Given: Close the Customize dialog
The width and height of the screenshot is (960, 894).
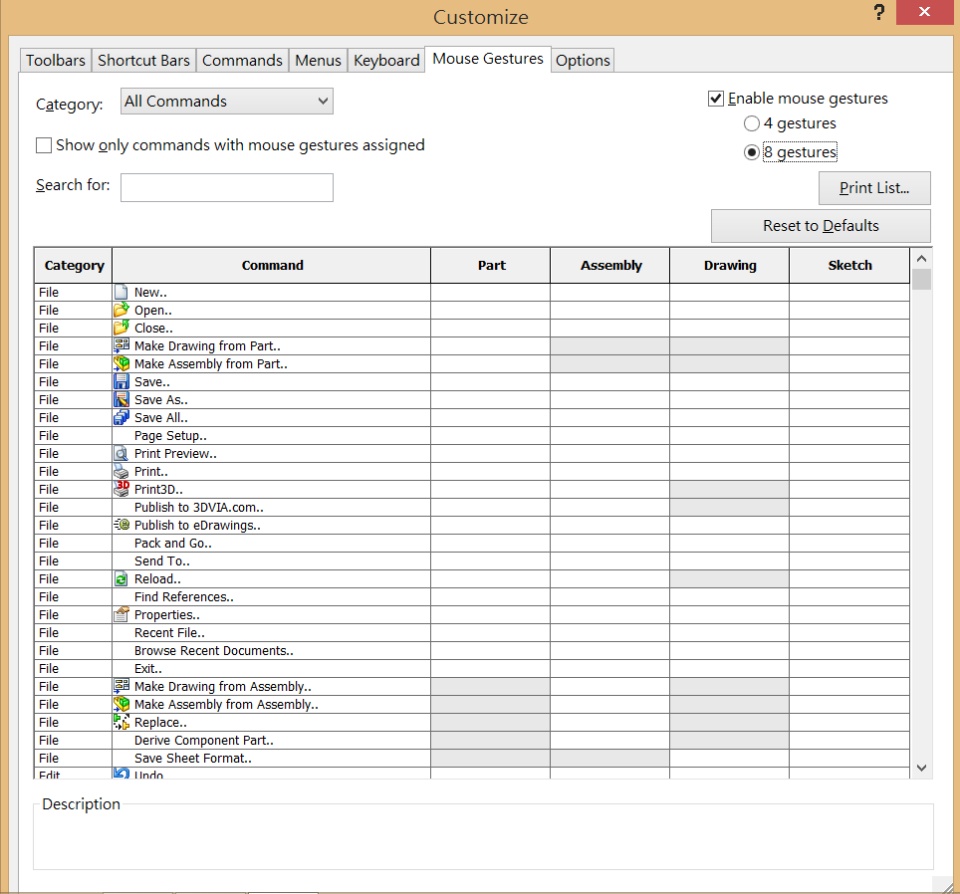Looking at the screenshot, I should click(924, 12).
